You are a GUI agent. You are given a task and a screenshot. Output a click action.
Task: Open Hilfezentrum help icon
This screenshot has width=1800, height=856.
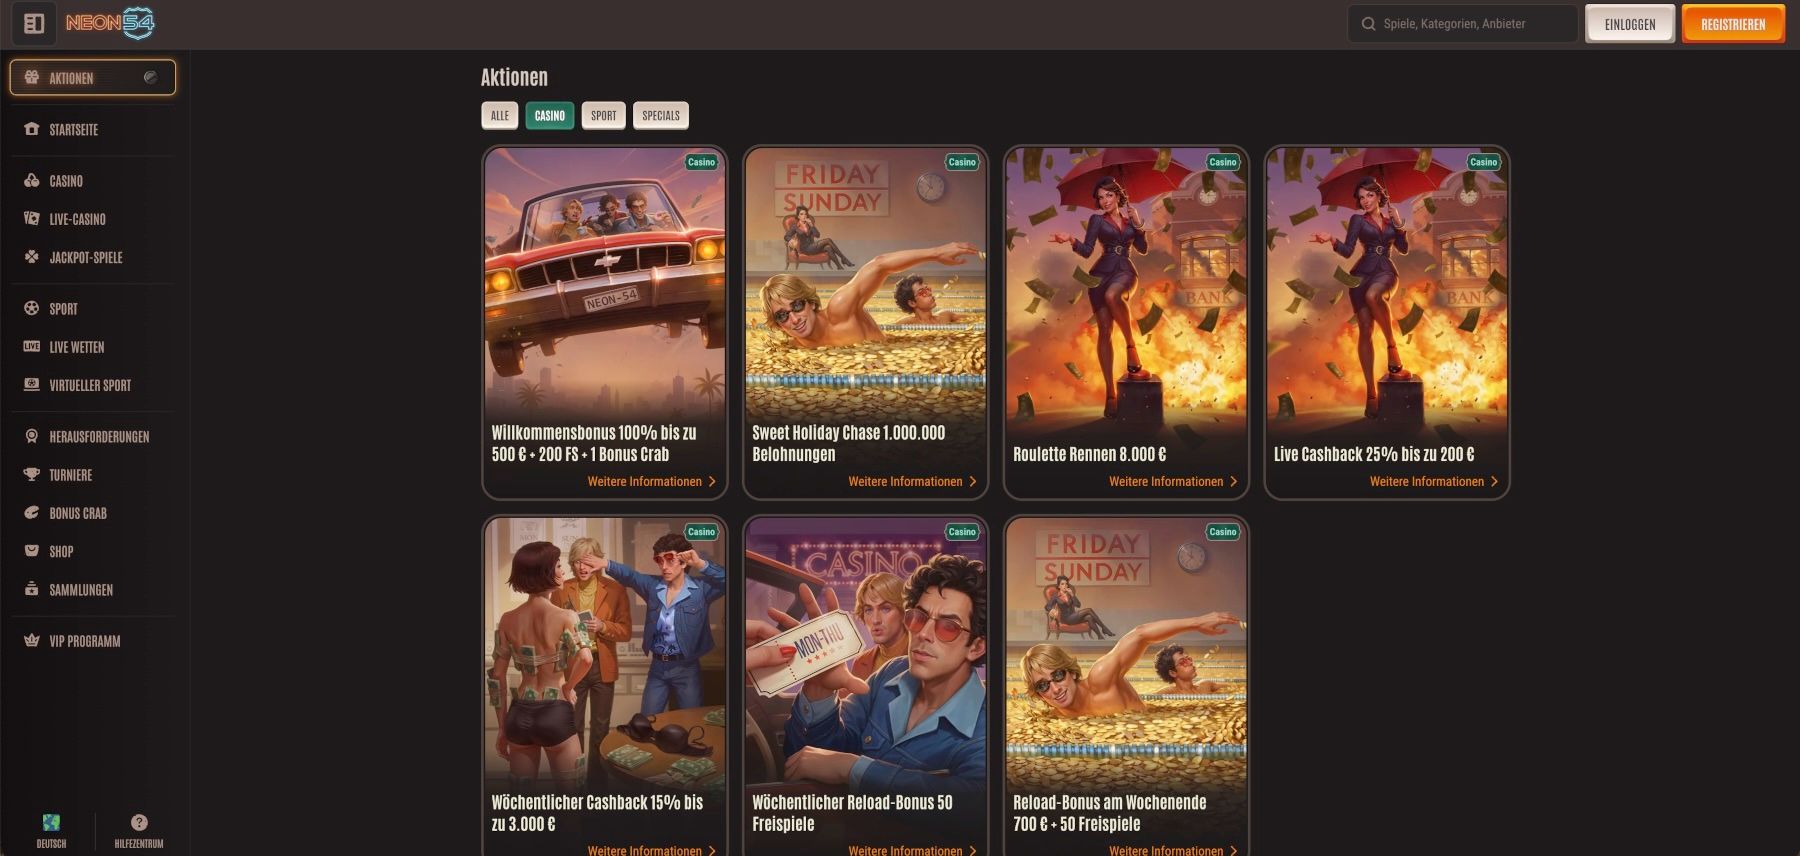tap(139, 829)
